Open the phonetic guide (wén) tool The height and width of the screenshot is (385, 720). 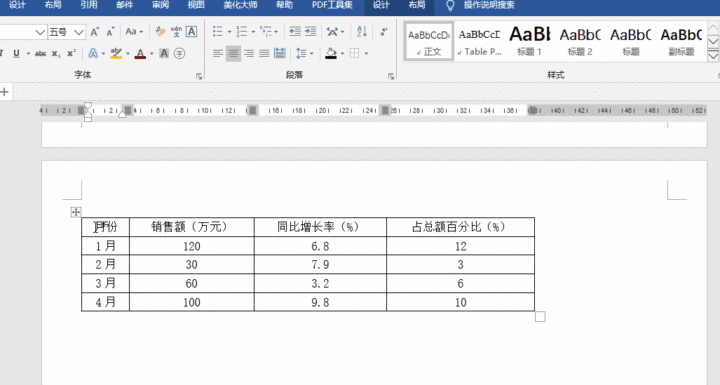[x=176, y=31]
